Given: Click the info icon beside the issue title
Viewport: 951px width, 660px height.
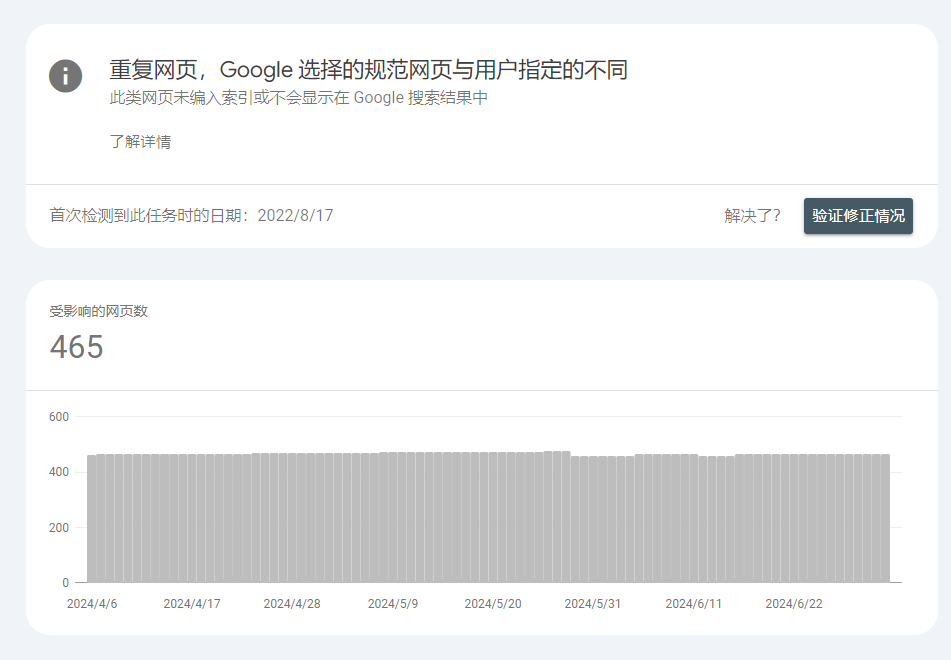Looking at the screenshot, I should click(x=66, y=76).
